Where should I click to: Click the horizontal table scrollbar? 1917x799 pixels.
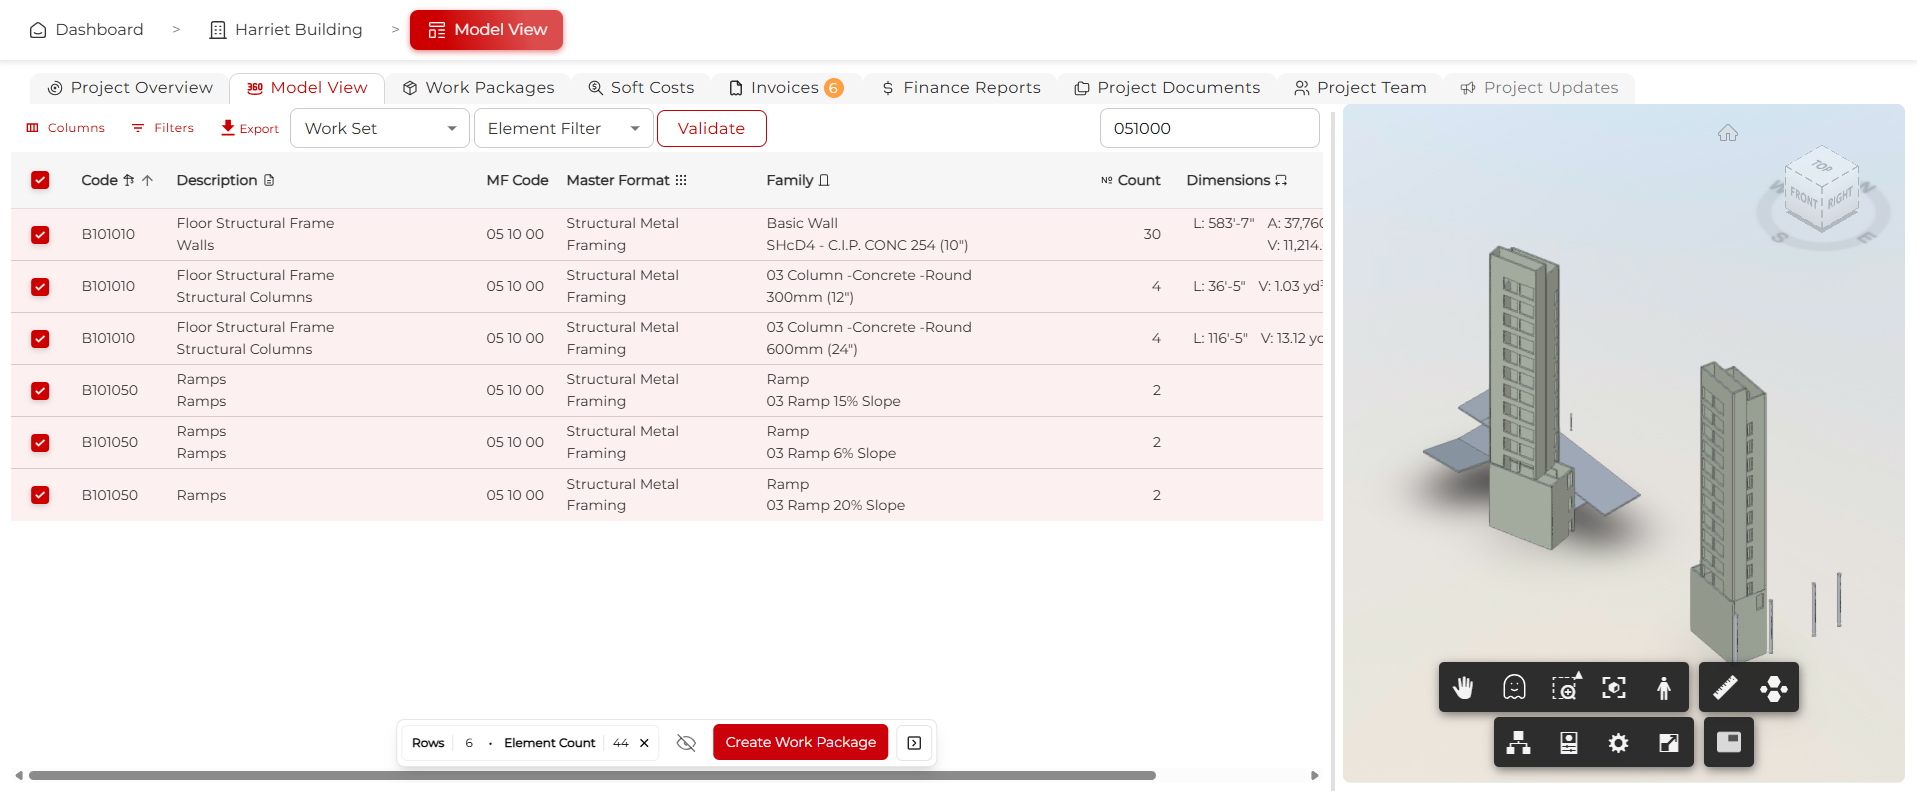pos(592,775)
